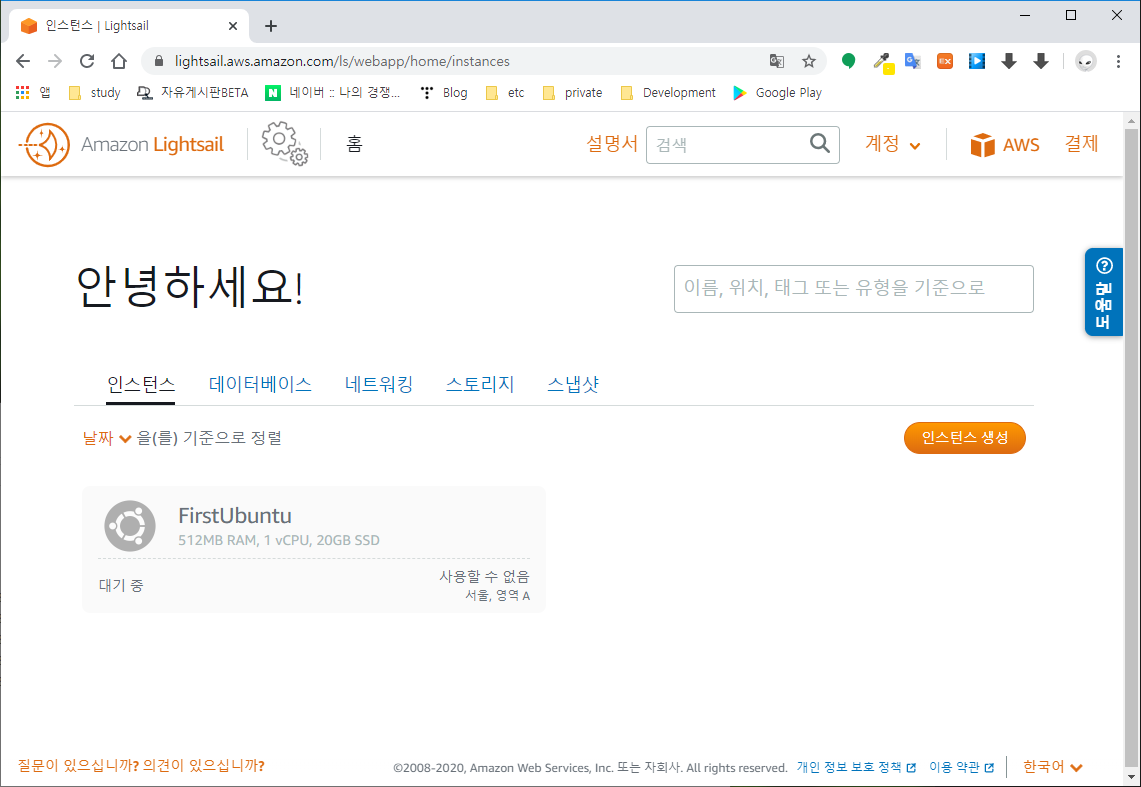
Task: Bookmark the page with the star icon
Action: (808, 61)
